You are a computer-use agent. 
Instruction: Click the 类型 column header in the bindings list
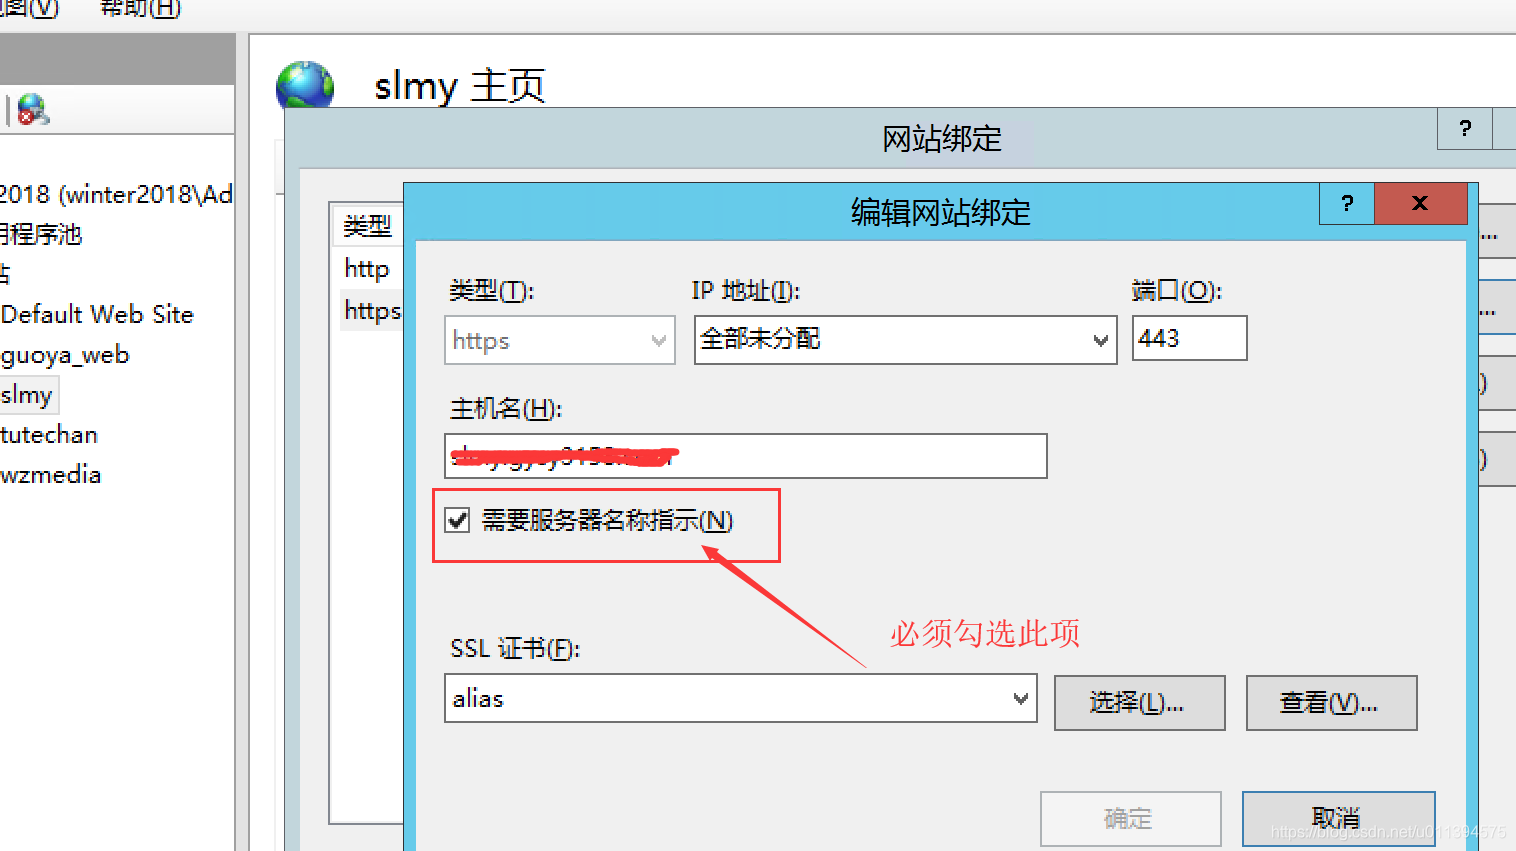point(367,226)
